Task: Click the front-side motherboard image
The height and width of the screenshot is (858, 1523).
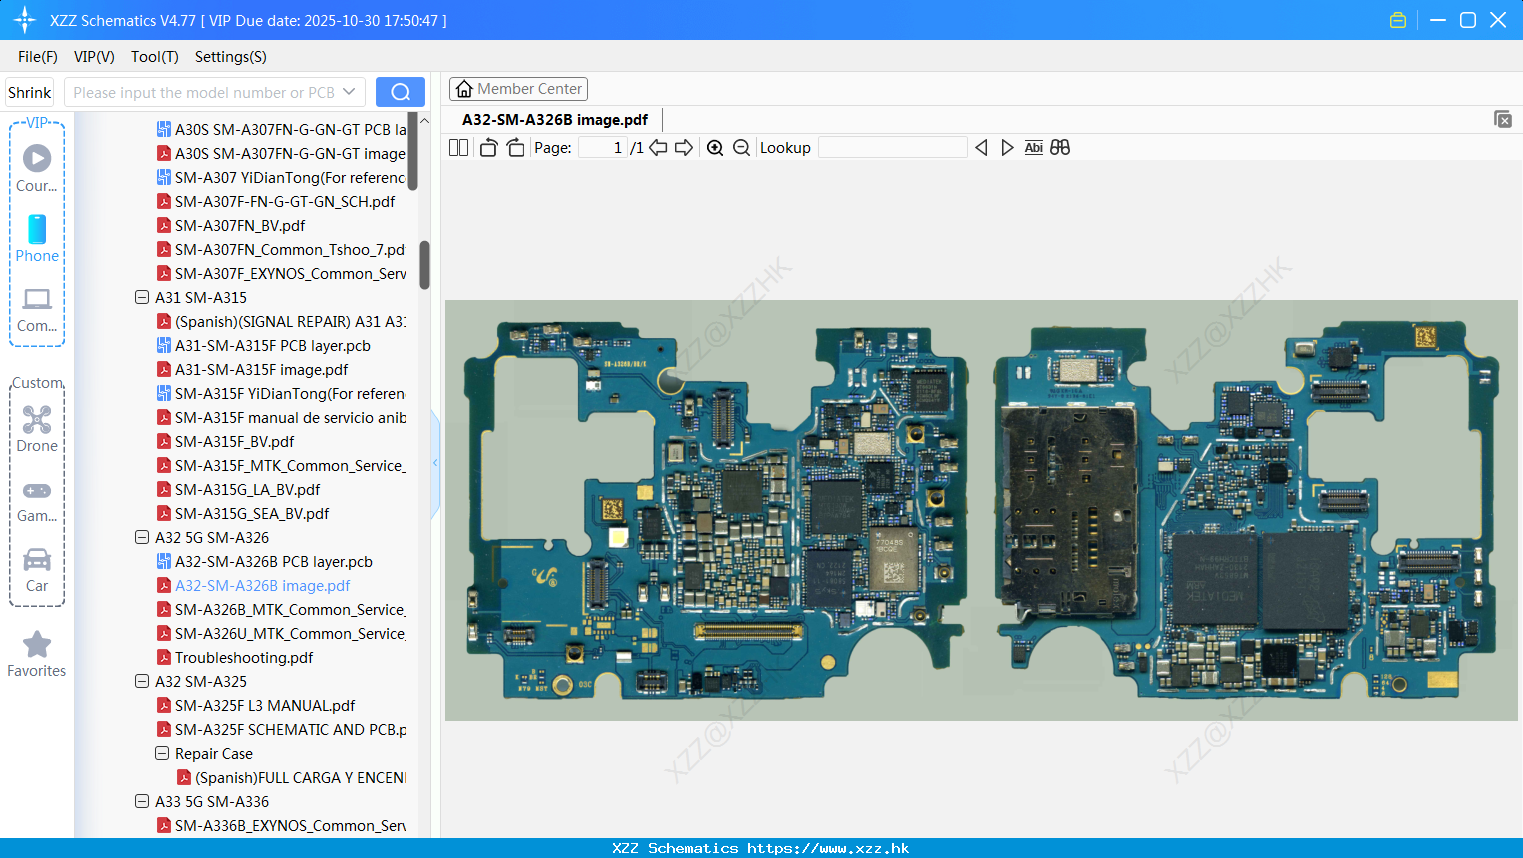Action: point(715,509)
